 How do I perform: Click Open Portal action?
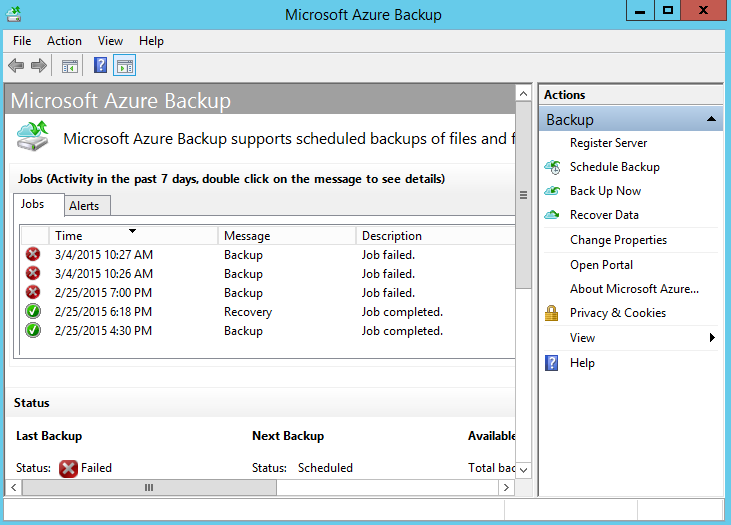click(601, 265)
